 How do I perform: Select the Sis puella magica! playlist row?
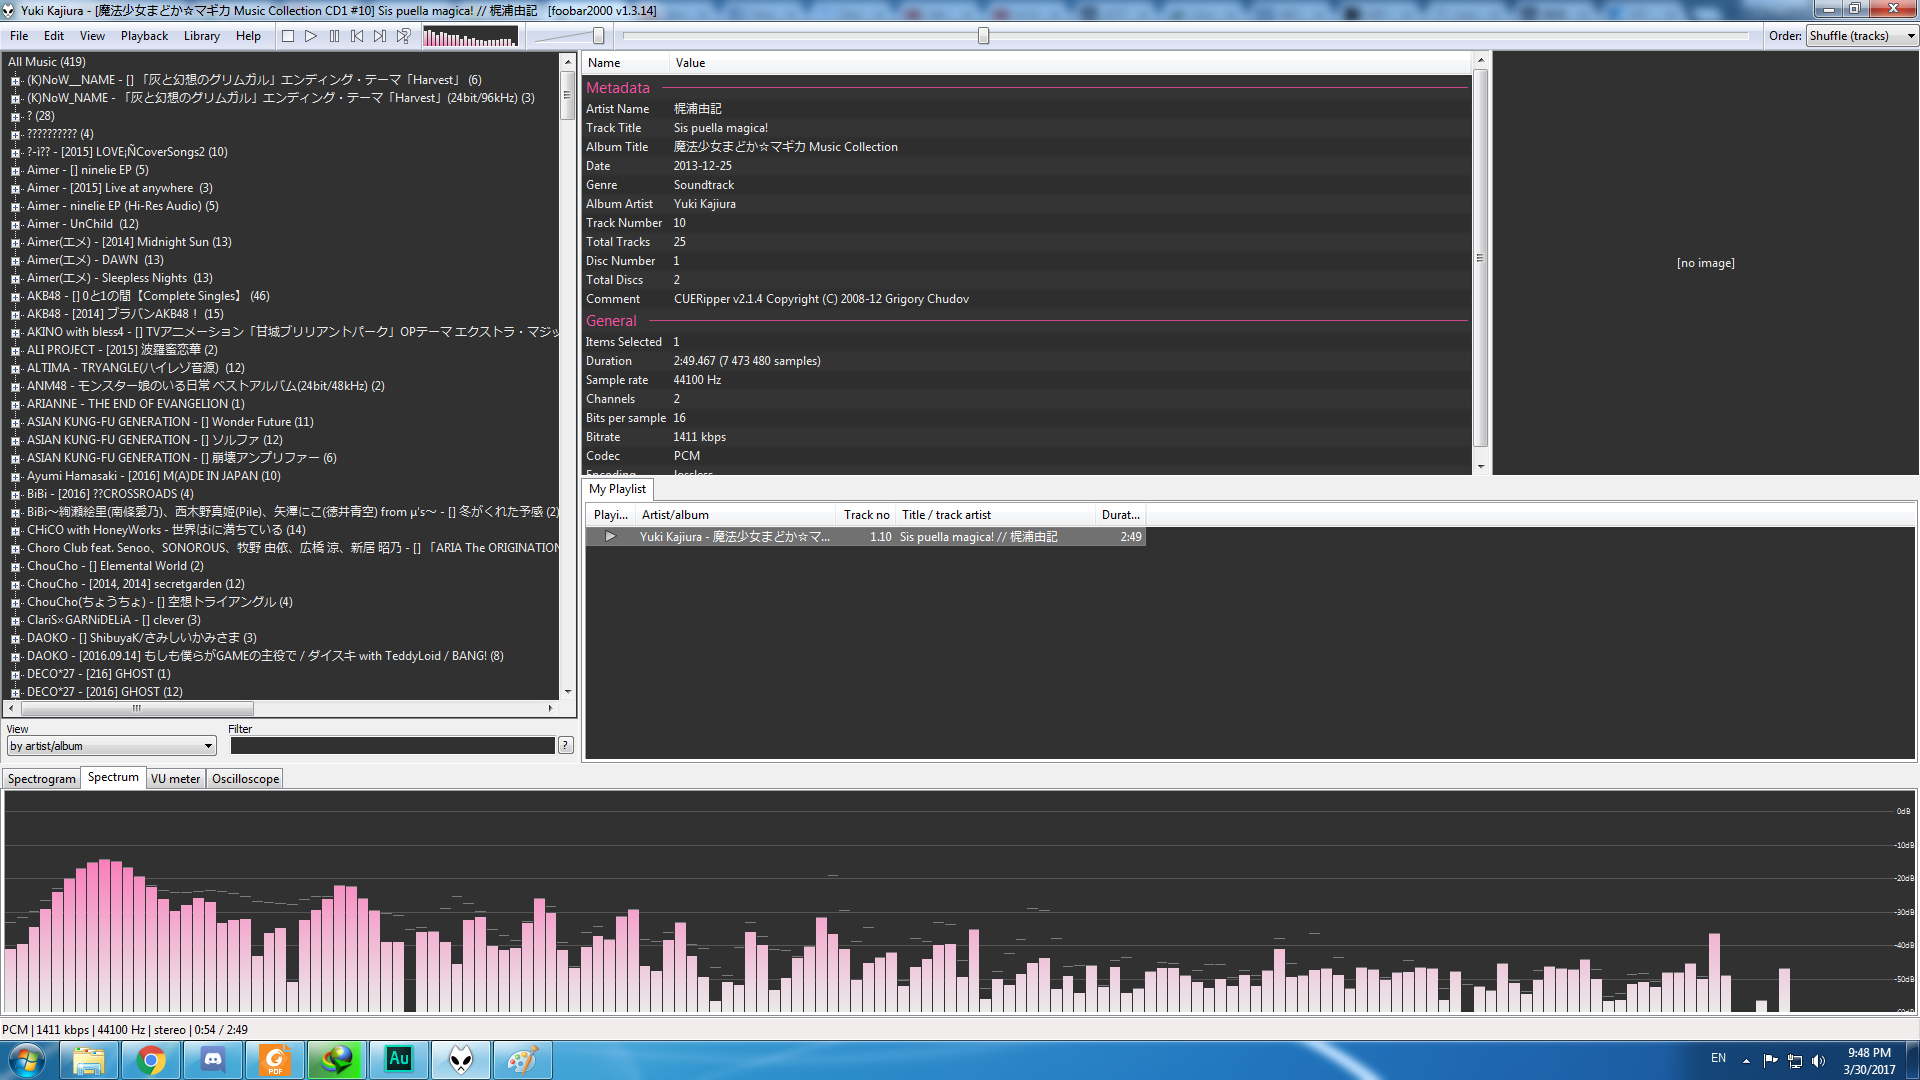[x=865, y=537]
